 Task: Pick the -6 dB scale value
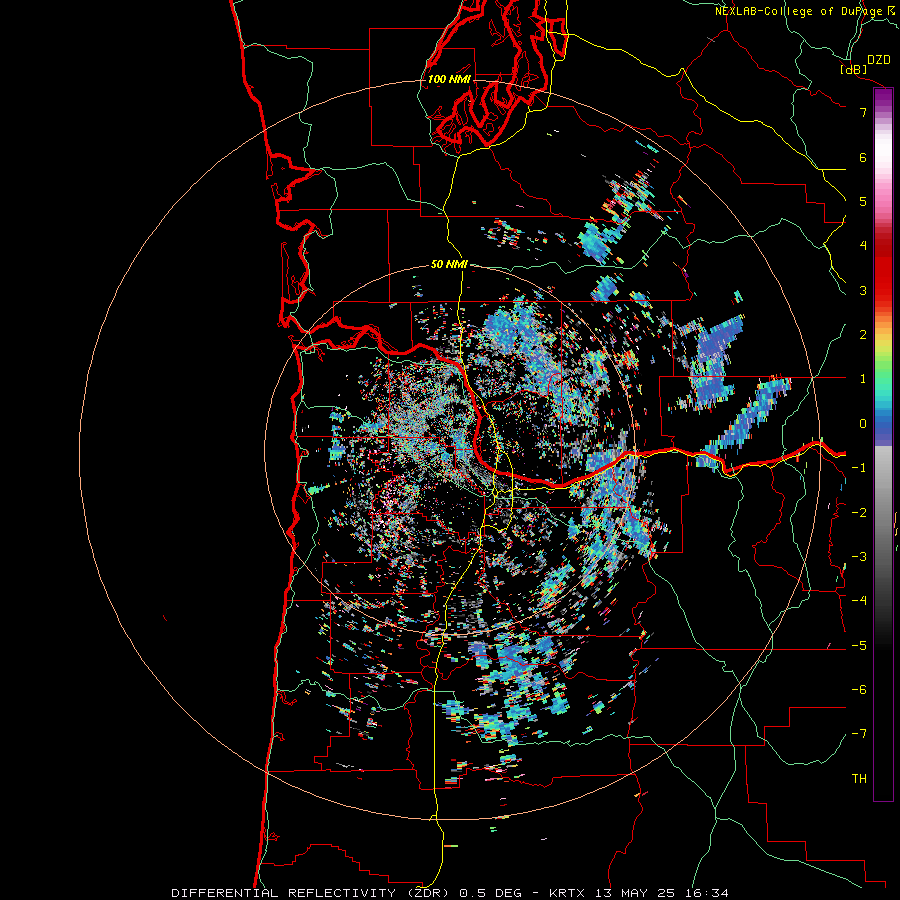(859, 690)
